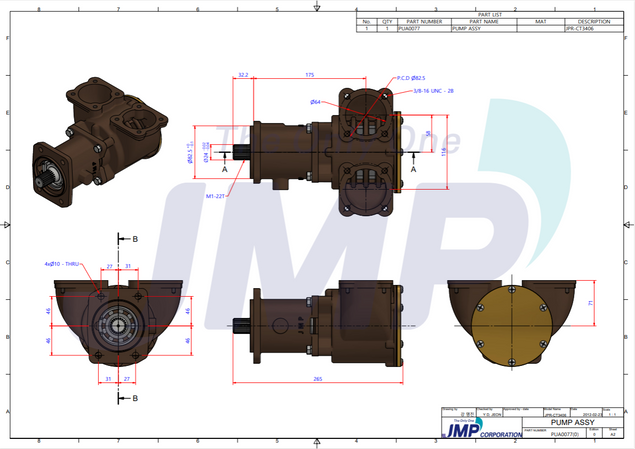Select the 265 overall length dimension
Image resolution: width=635 pixels, height=449 pixels.
[x=317, y=378]
